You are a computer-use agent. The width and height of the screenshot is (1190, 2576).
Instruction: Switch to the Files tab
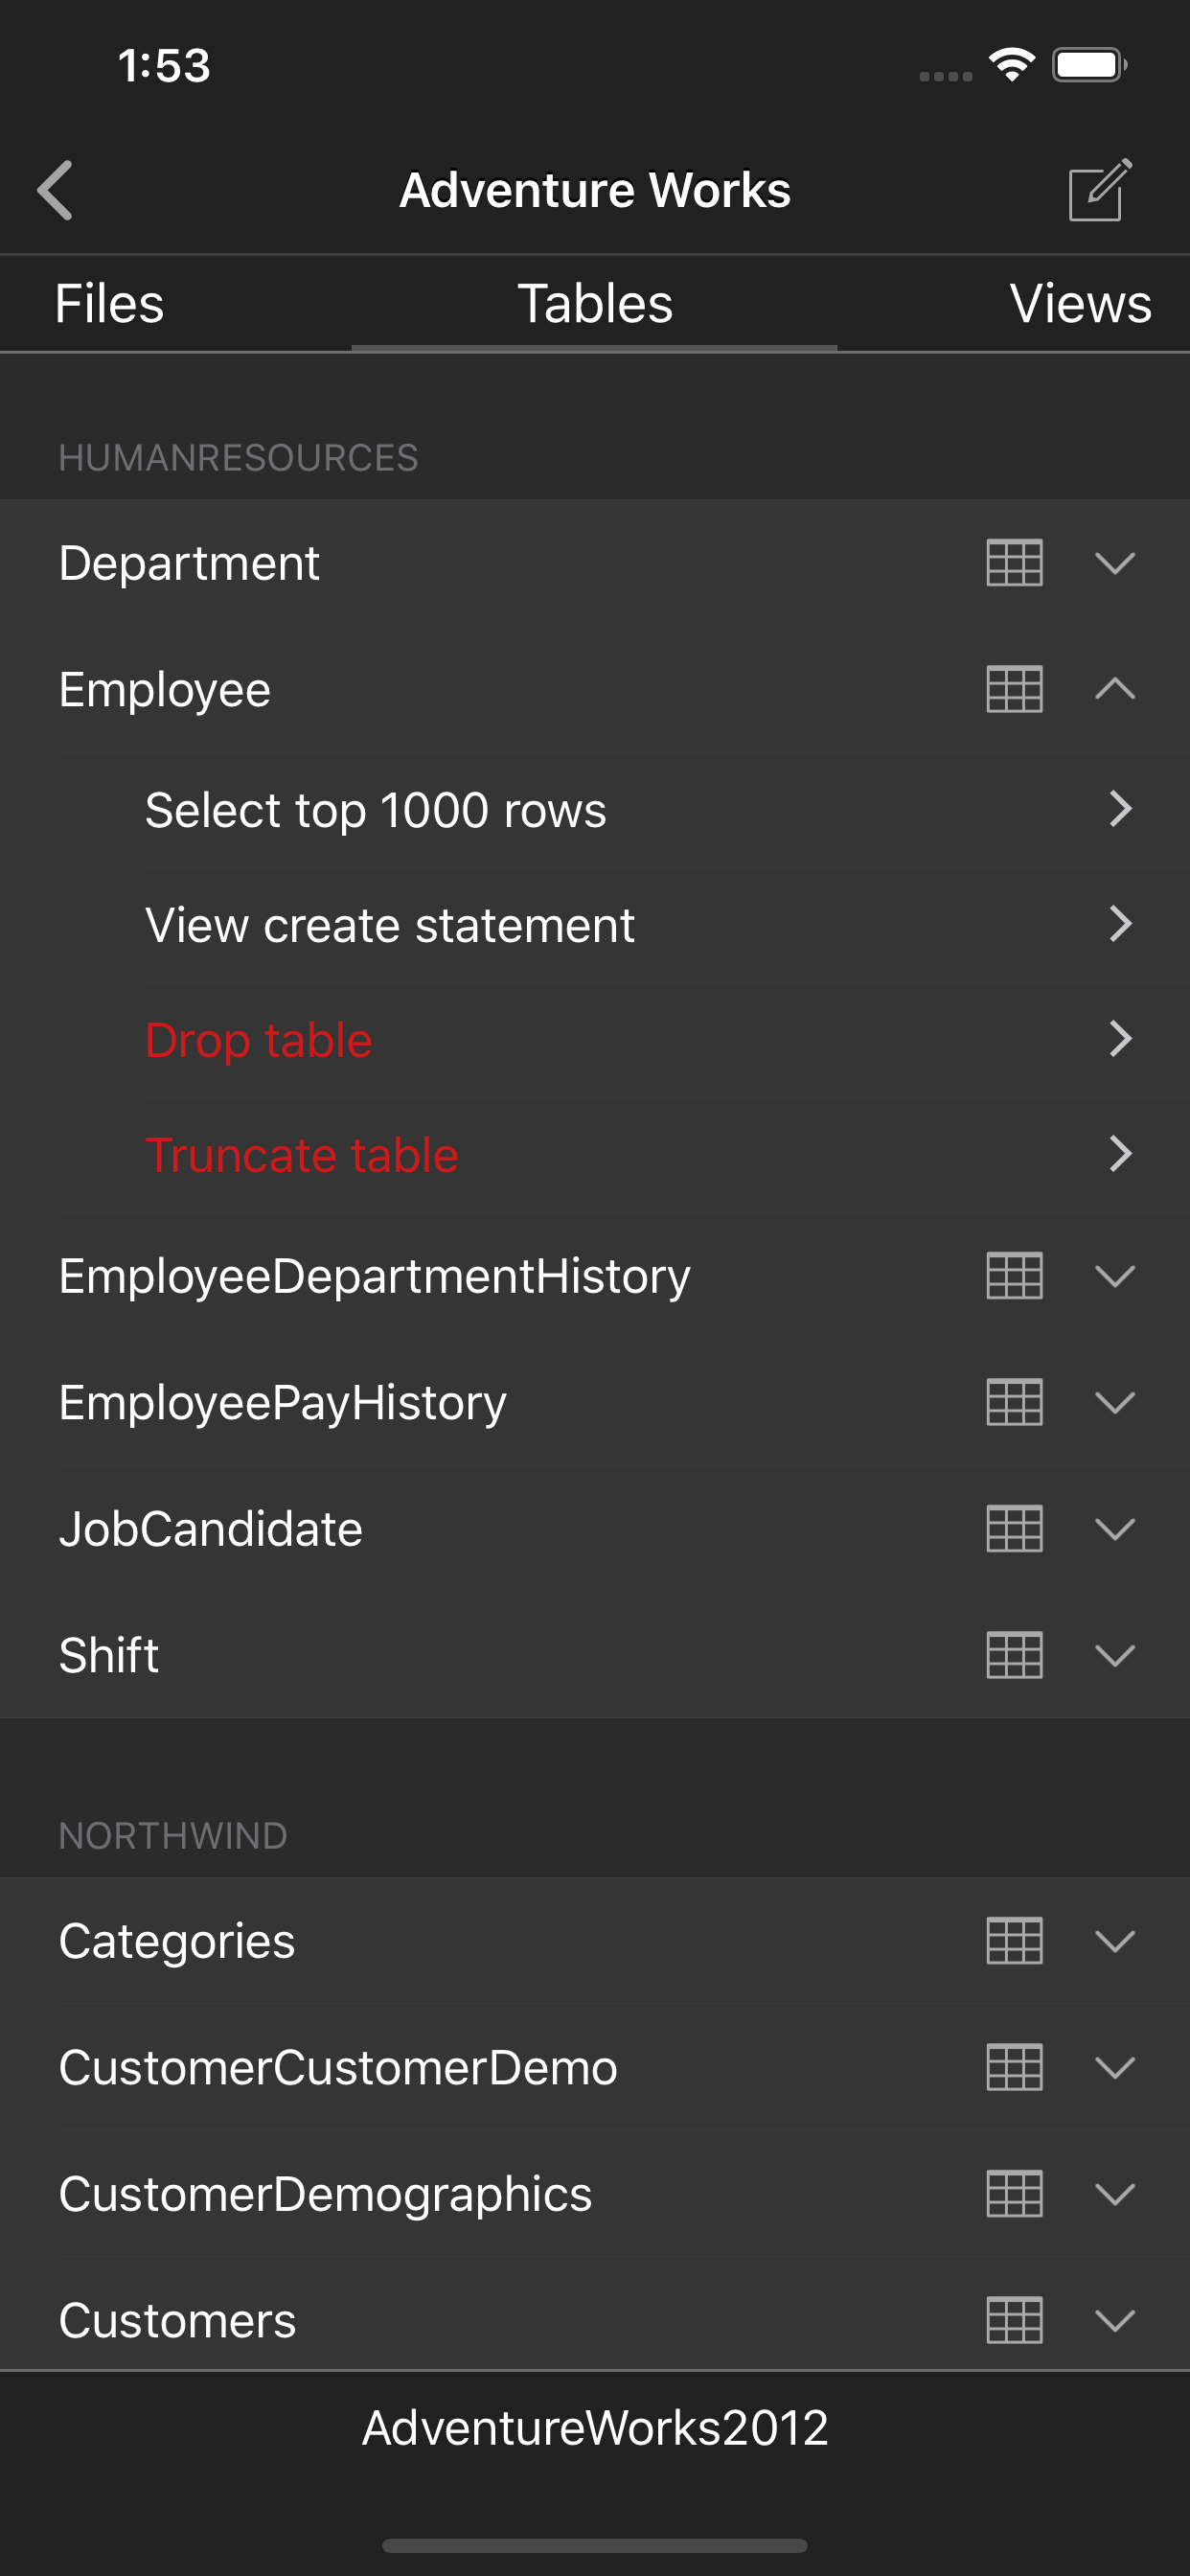[109, 304]
